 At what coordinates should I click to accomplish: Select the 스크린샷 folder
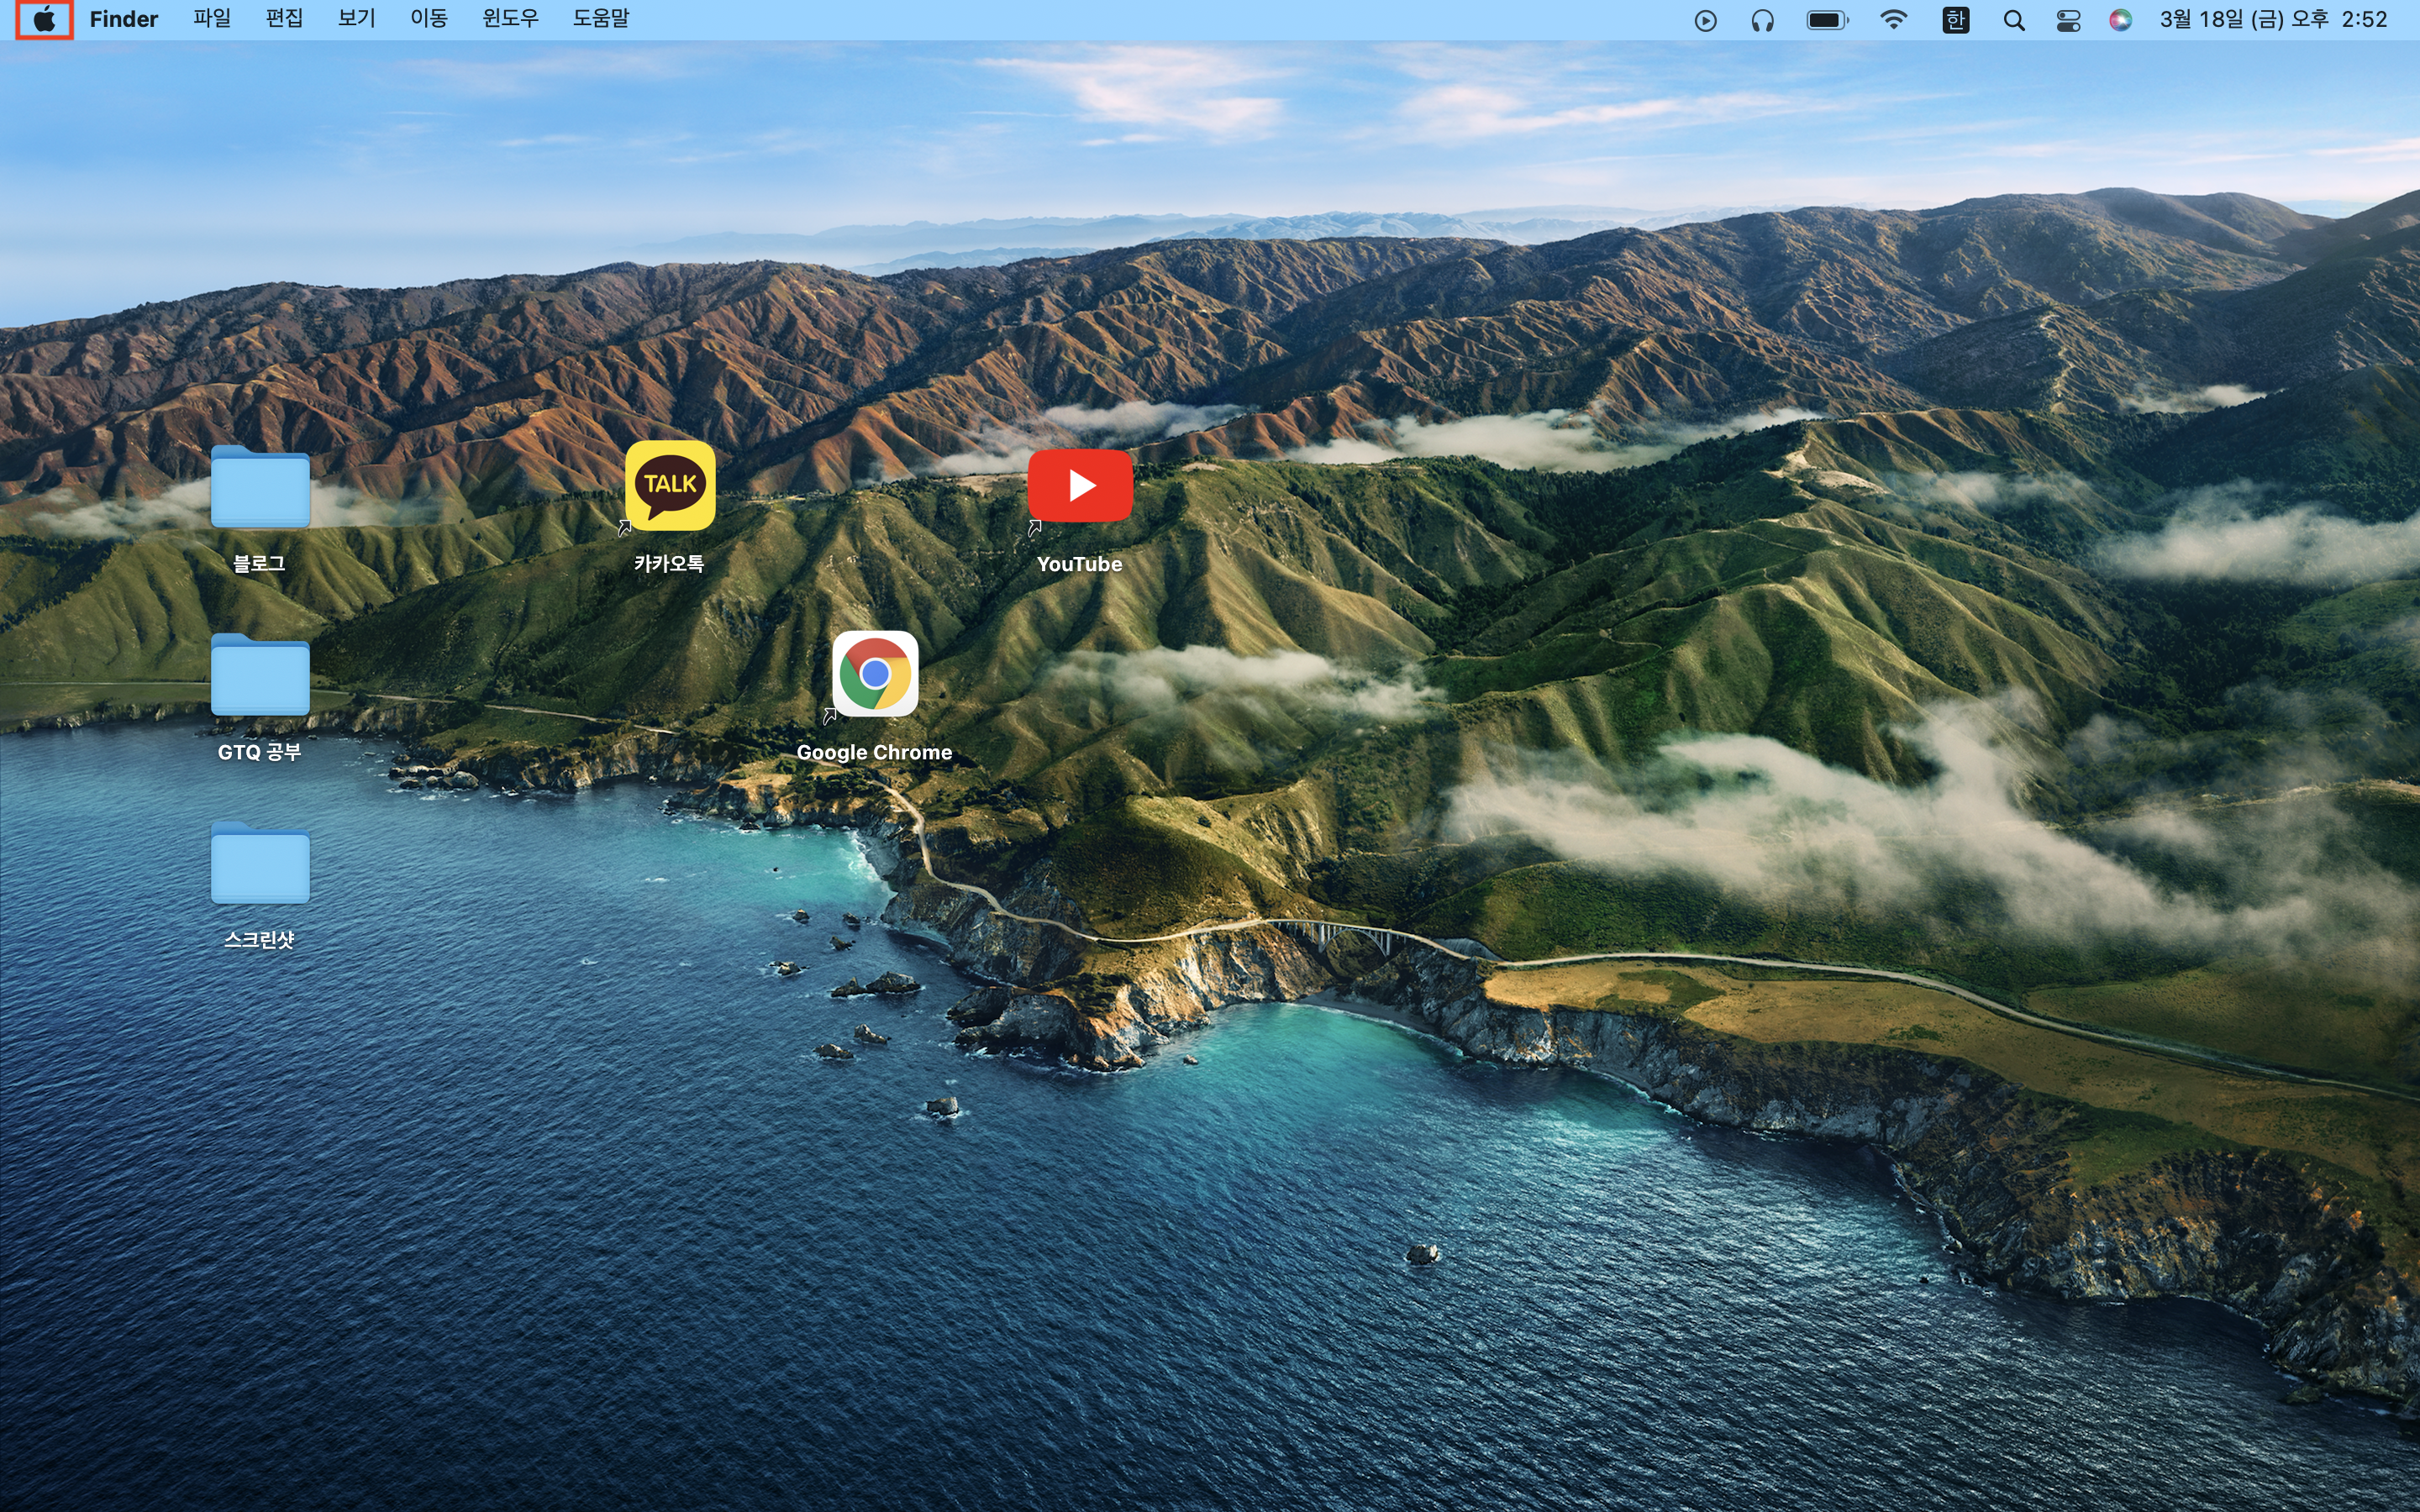(x=260, y=864)
